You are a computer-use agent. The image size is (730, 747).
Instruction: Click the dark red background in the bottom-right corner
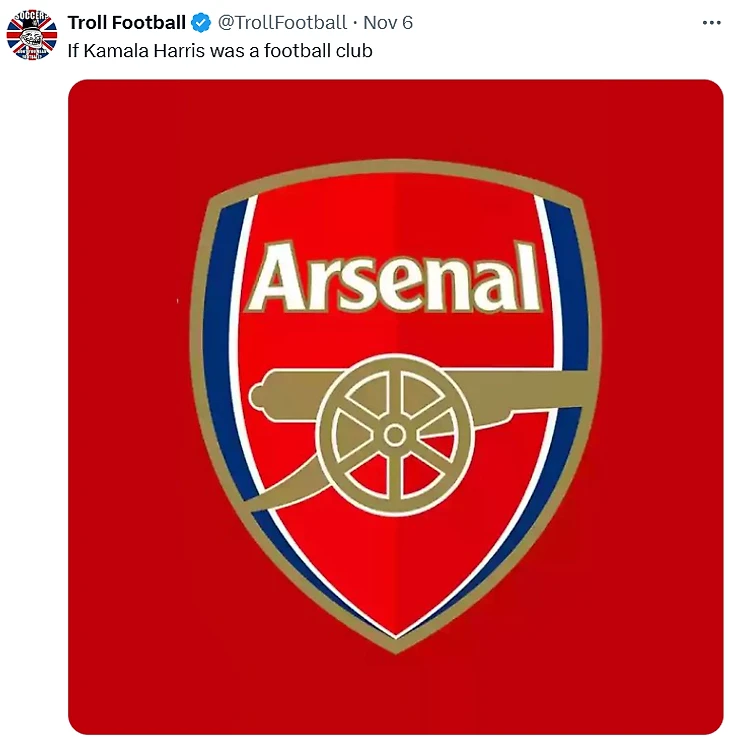[680, 690]
